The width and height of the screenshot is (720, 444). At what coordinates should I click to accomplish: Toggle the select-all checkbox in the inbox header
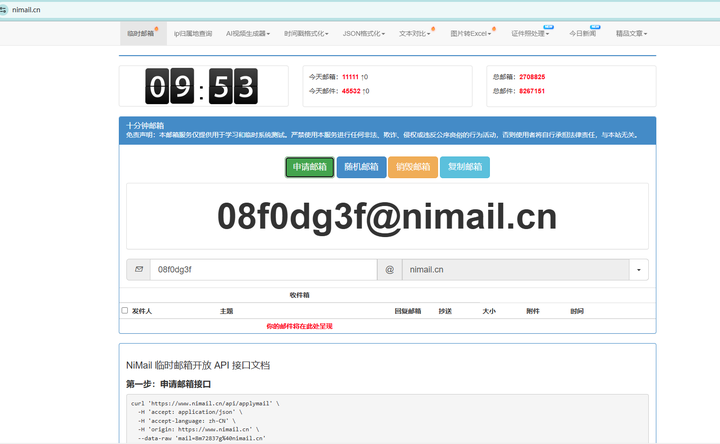click(125, 311)
